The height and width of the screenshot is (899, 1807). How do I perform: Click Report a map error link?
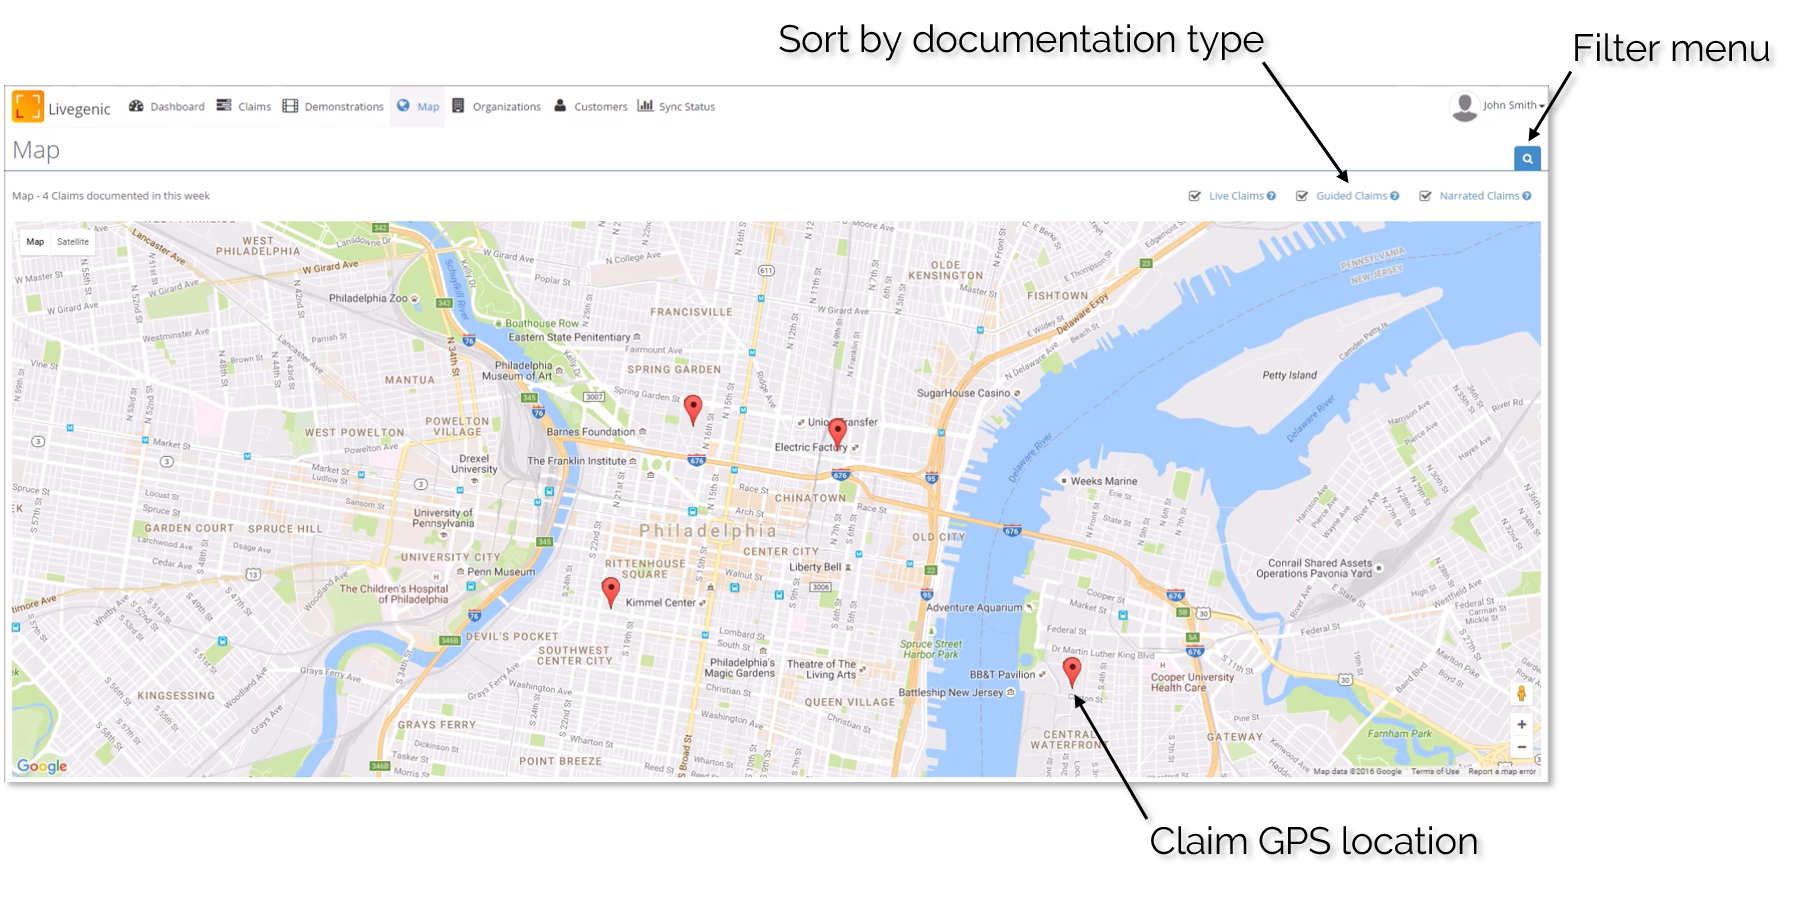pyautogui.click(x=1502, y=771)
